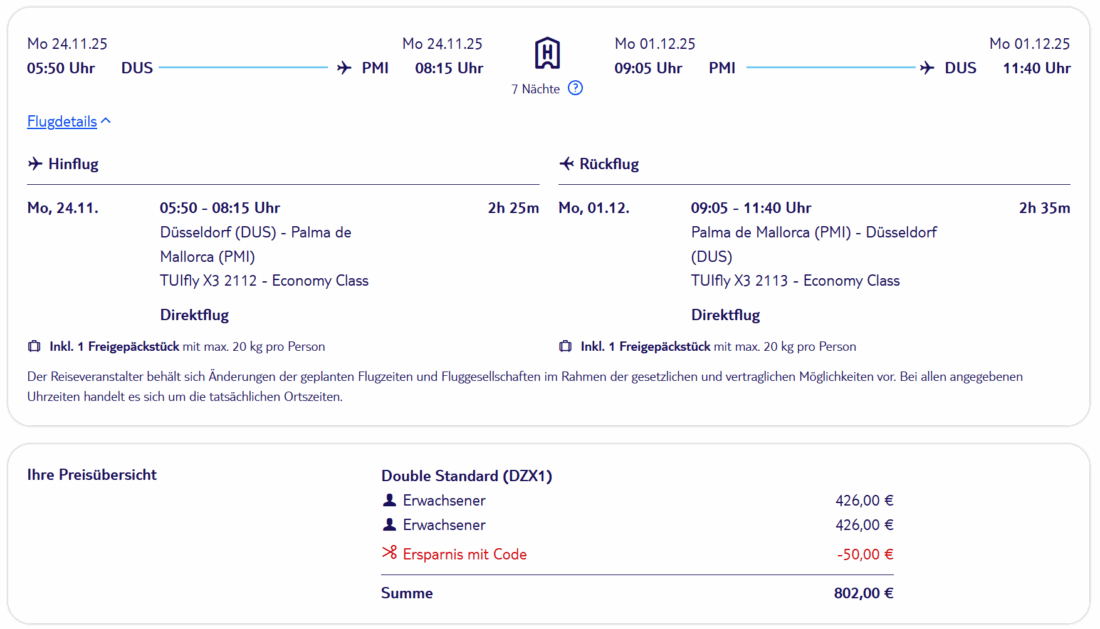
Task: Click the TUIfly X3 2113 flight text
Action: (x=795, y=281)
